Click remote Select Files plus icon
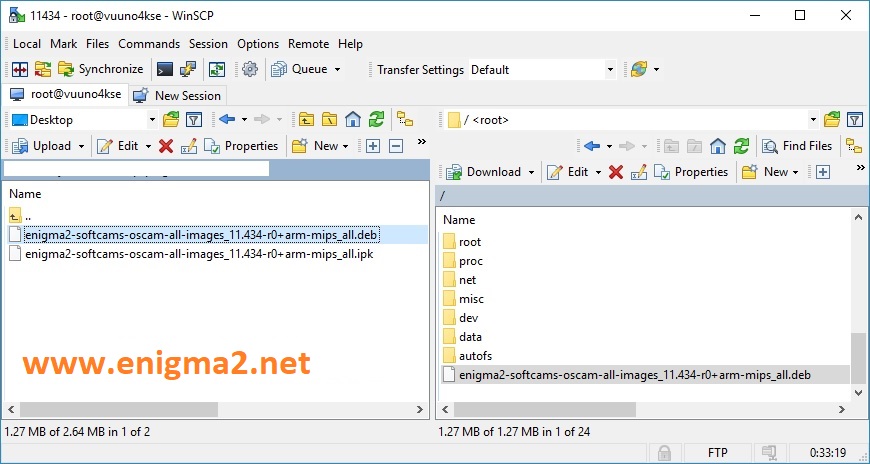The height and width of the screenshot is (464, 870). click(823, 173)
